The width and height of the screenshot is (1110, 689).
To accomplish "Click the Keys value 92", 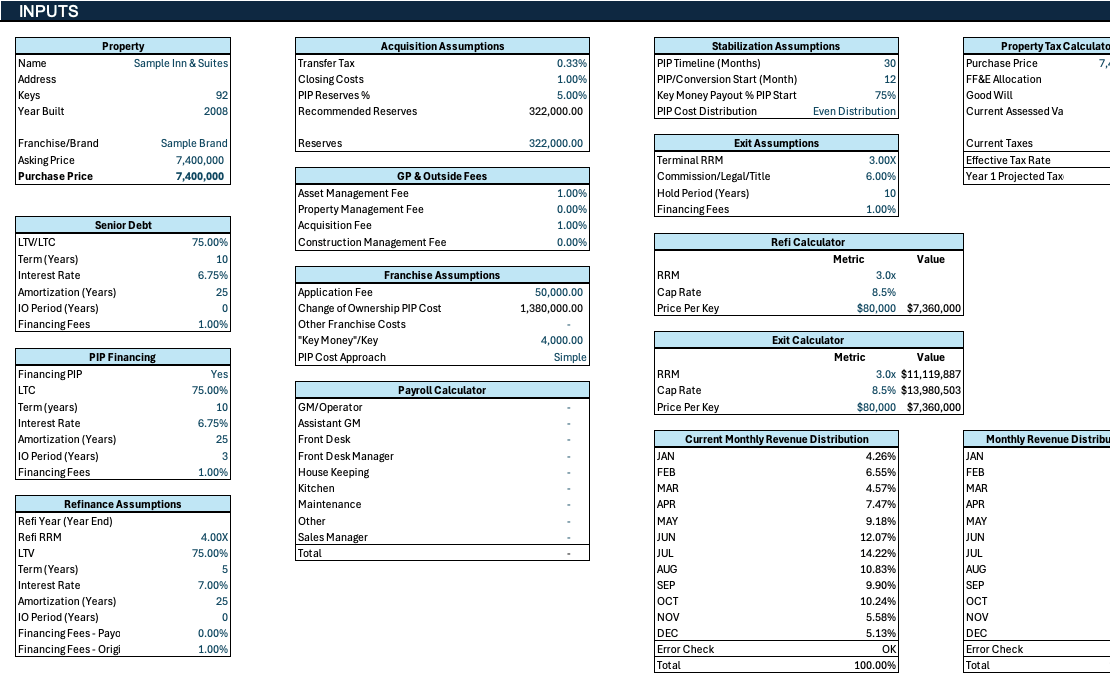I will coord(222,95).
